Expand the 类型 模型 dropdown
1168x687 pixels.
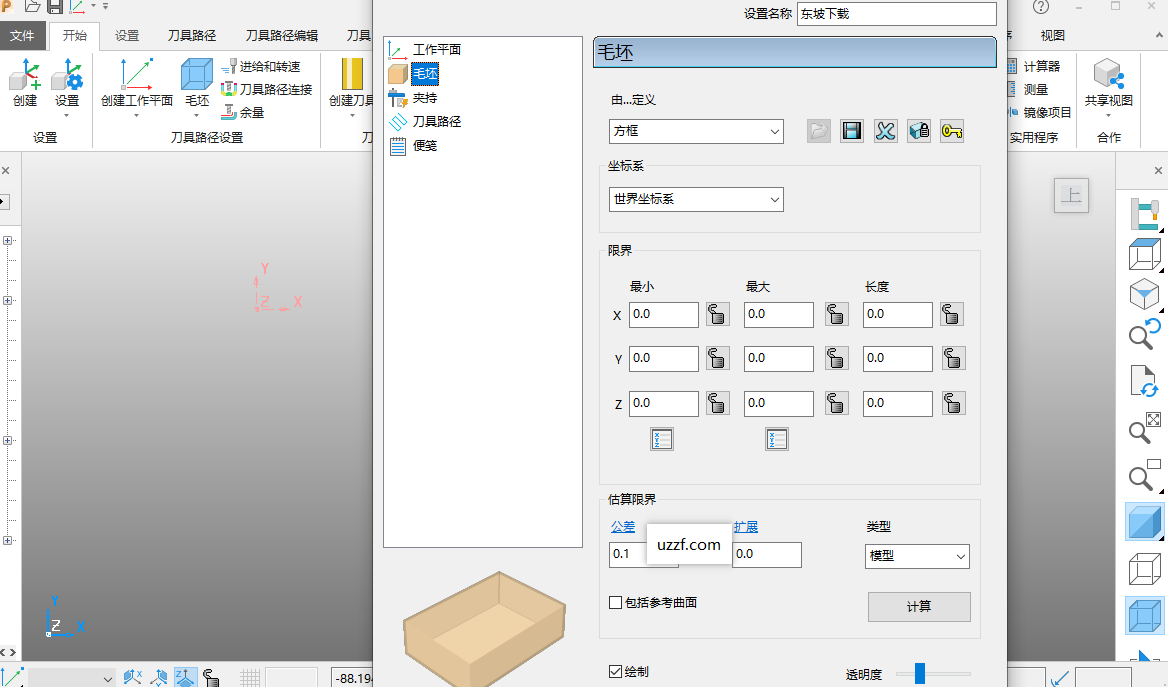pyautogui.click(x=917, y=556)
